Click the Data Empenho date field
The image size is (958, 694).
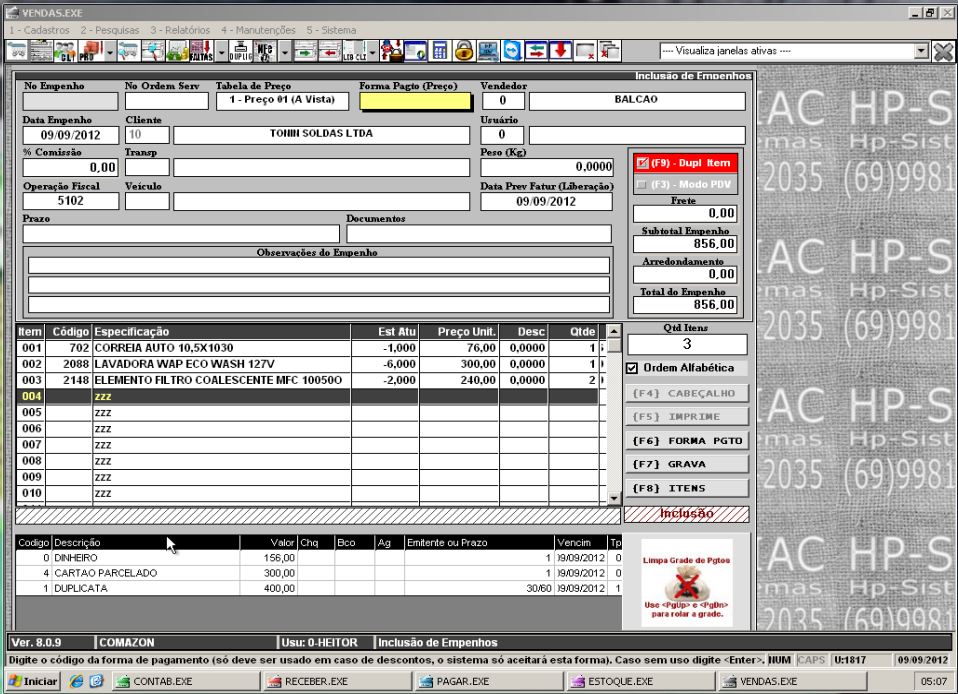point(70,135)
